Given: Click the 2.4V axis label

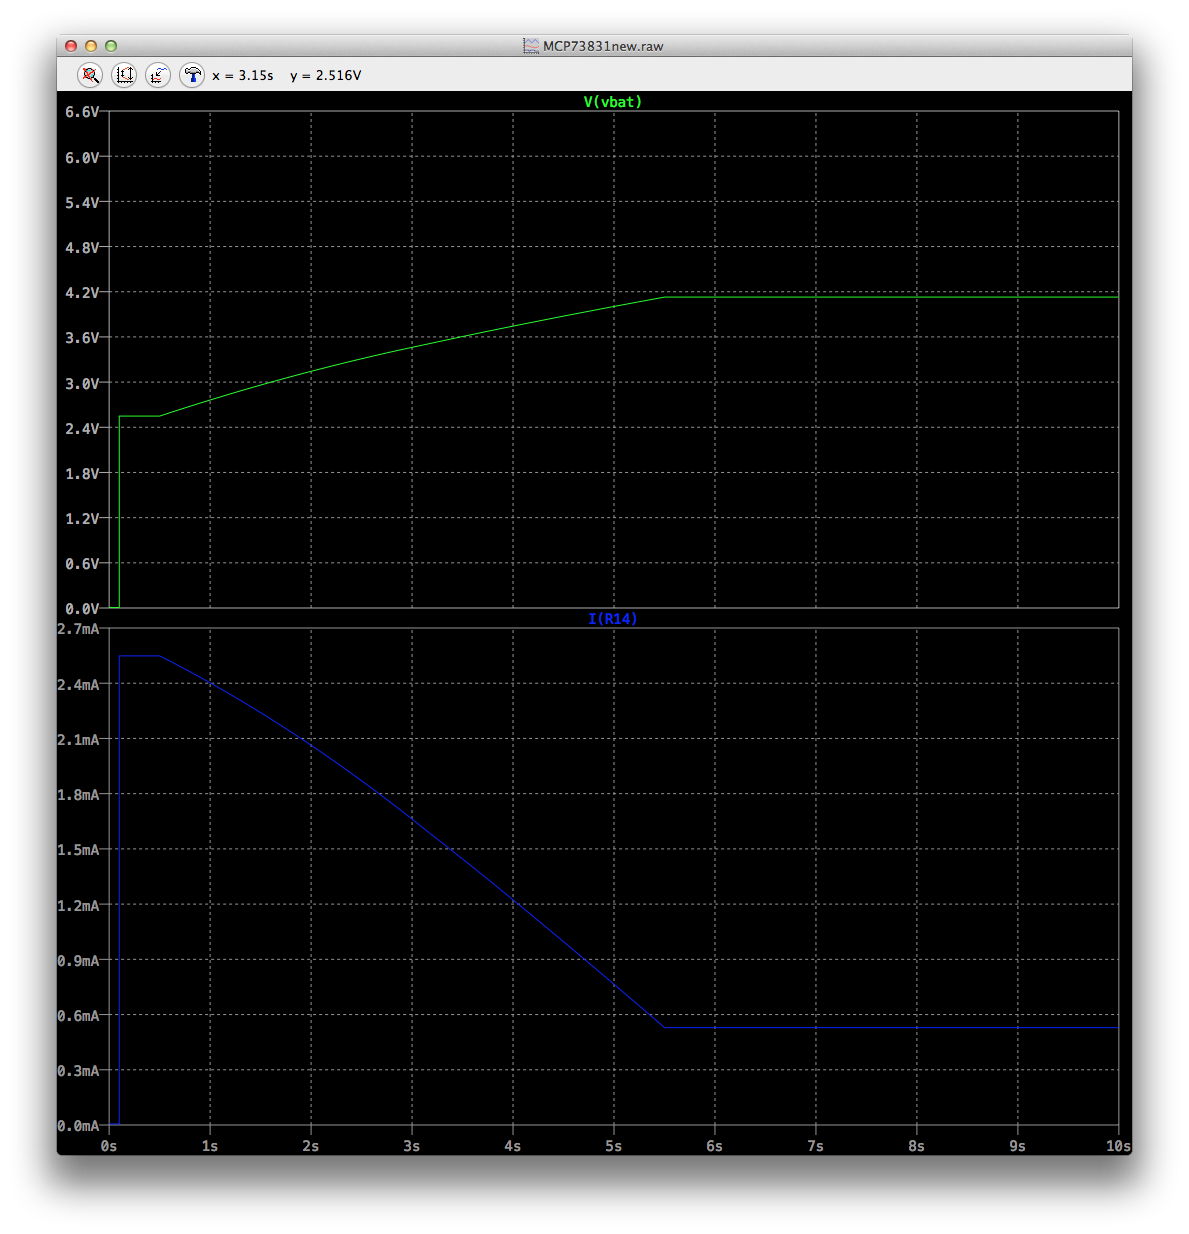Looking at the screenshot, I should tap(82, 429).
